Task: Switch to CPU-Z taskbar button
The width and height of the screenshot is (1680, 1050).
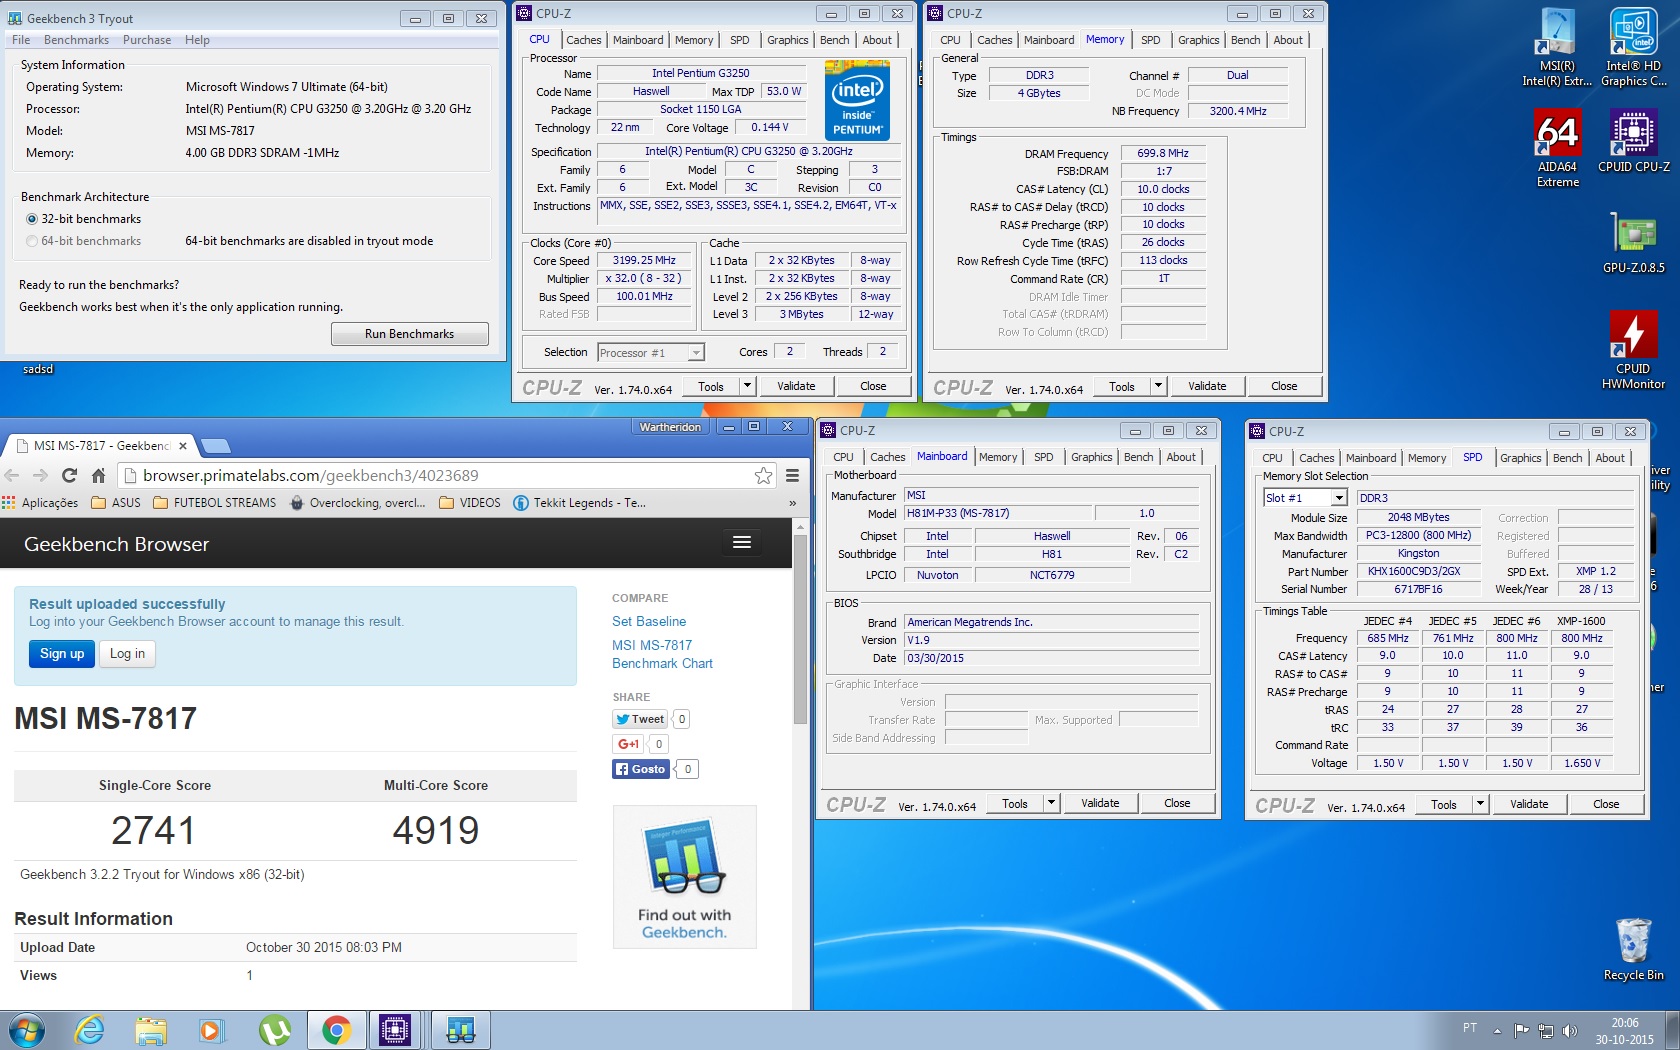Action: click(396, 1030)
